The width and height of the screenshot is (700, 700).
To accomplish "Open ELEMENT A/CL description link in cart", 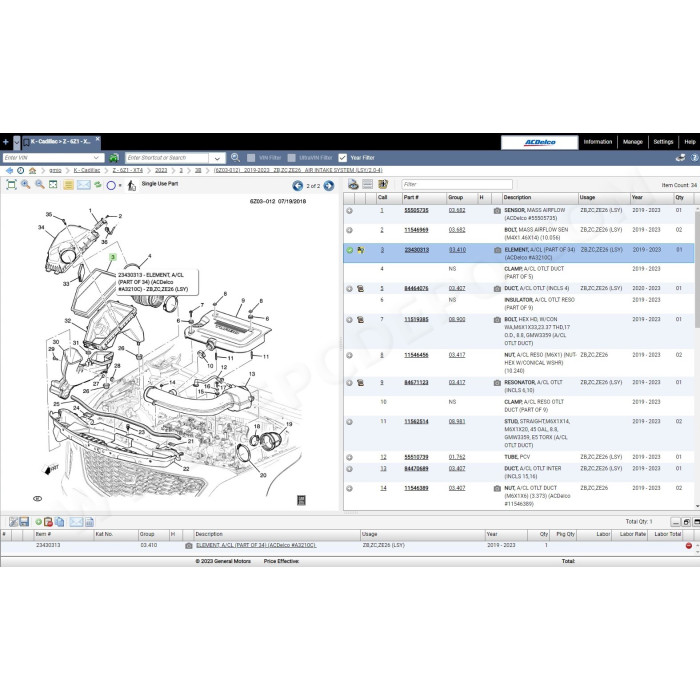I will coord(256,546).
